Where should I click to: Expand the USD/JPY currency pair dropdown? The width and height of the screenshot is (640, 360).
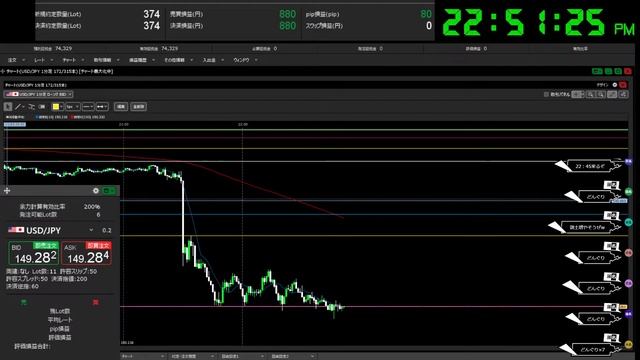coord(91,230)
